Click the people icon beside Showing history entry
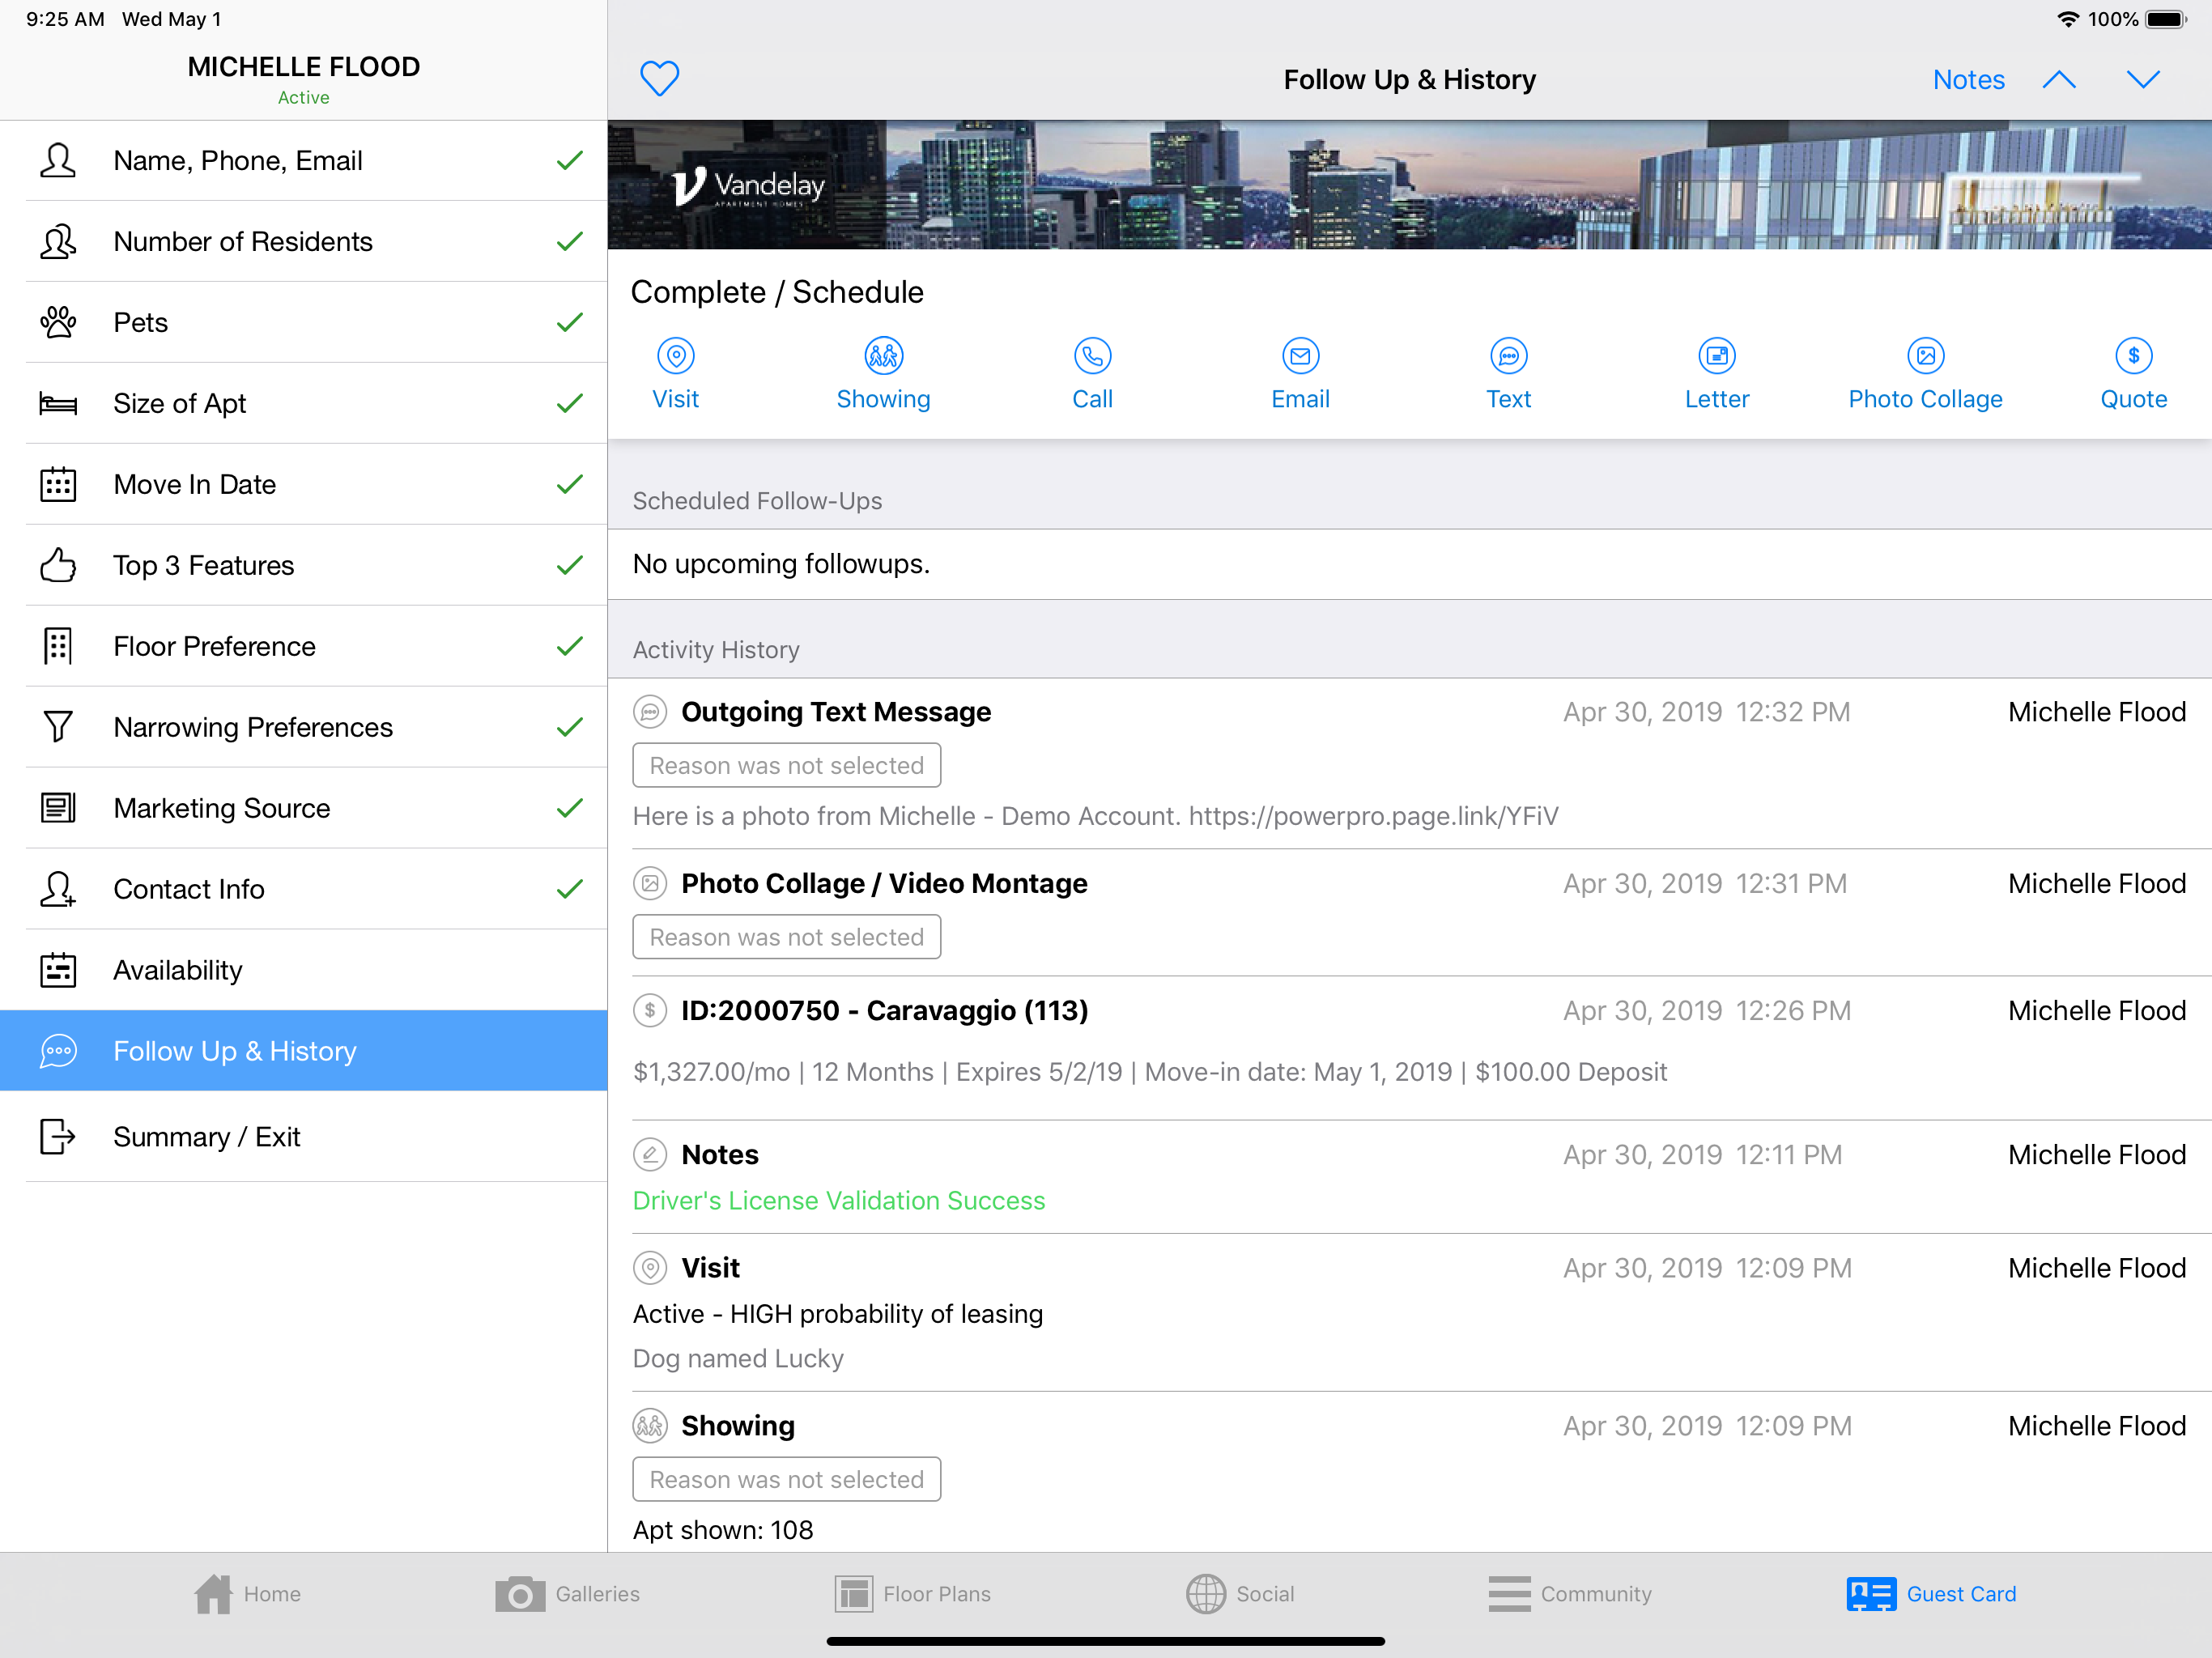The height and width of the screenshot is (1658, 2212). click(650, 1426)
